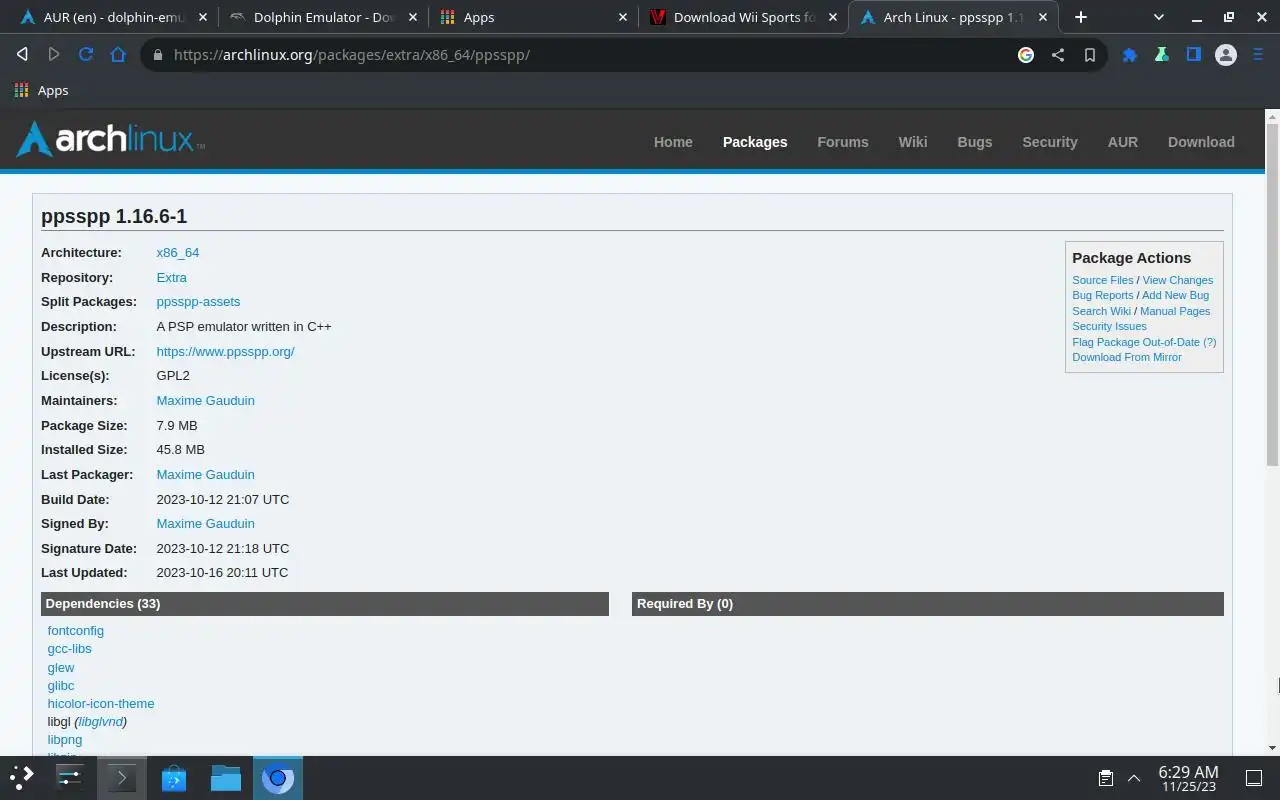
Task: Click the browser icon in taskbar
Action: (x=278, y=777)
